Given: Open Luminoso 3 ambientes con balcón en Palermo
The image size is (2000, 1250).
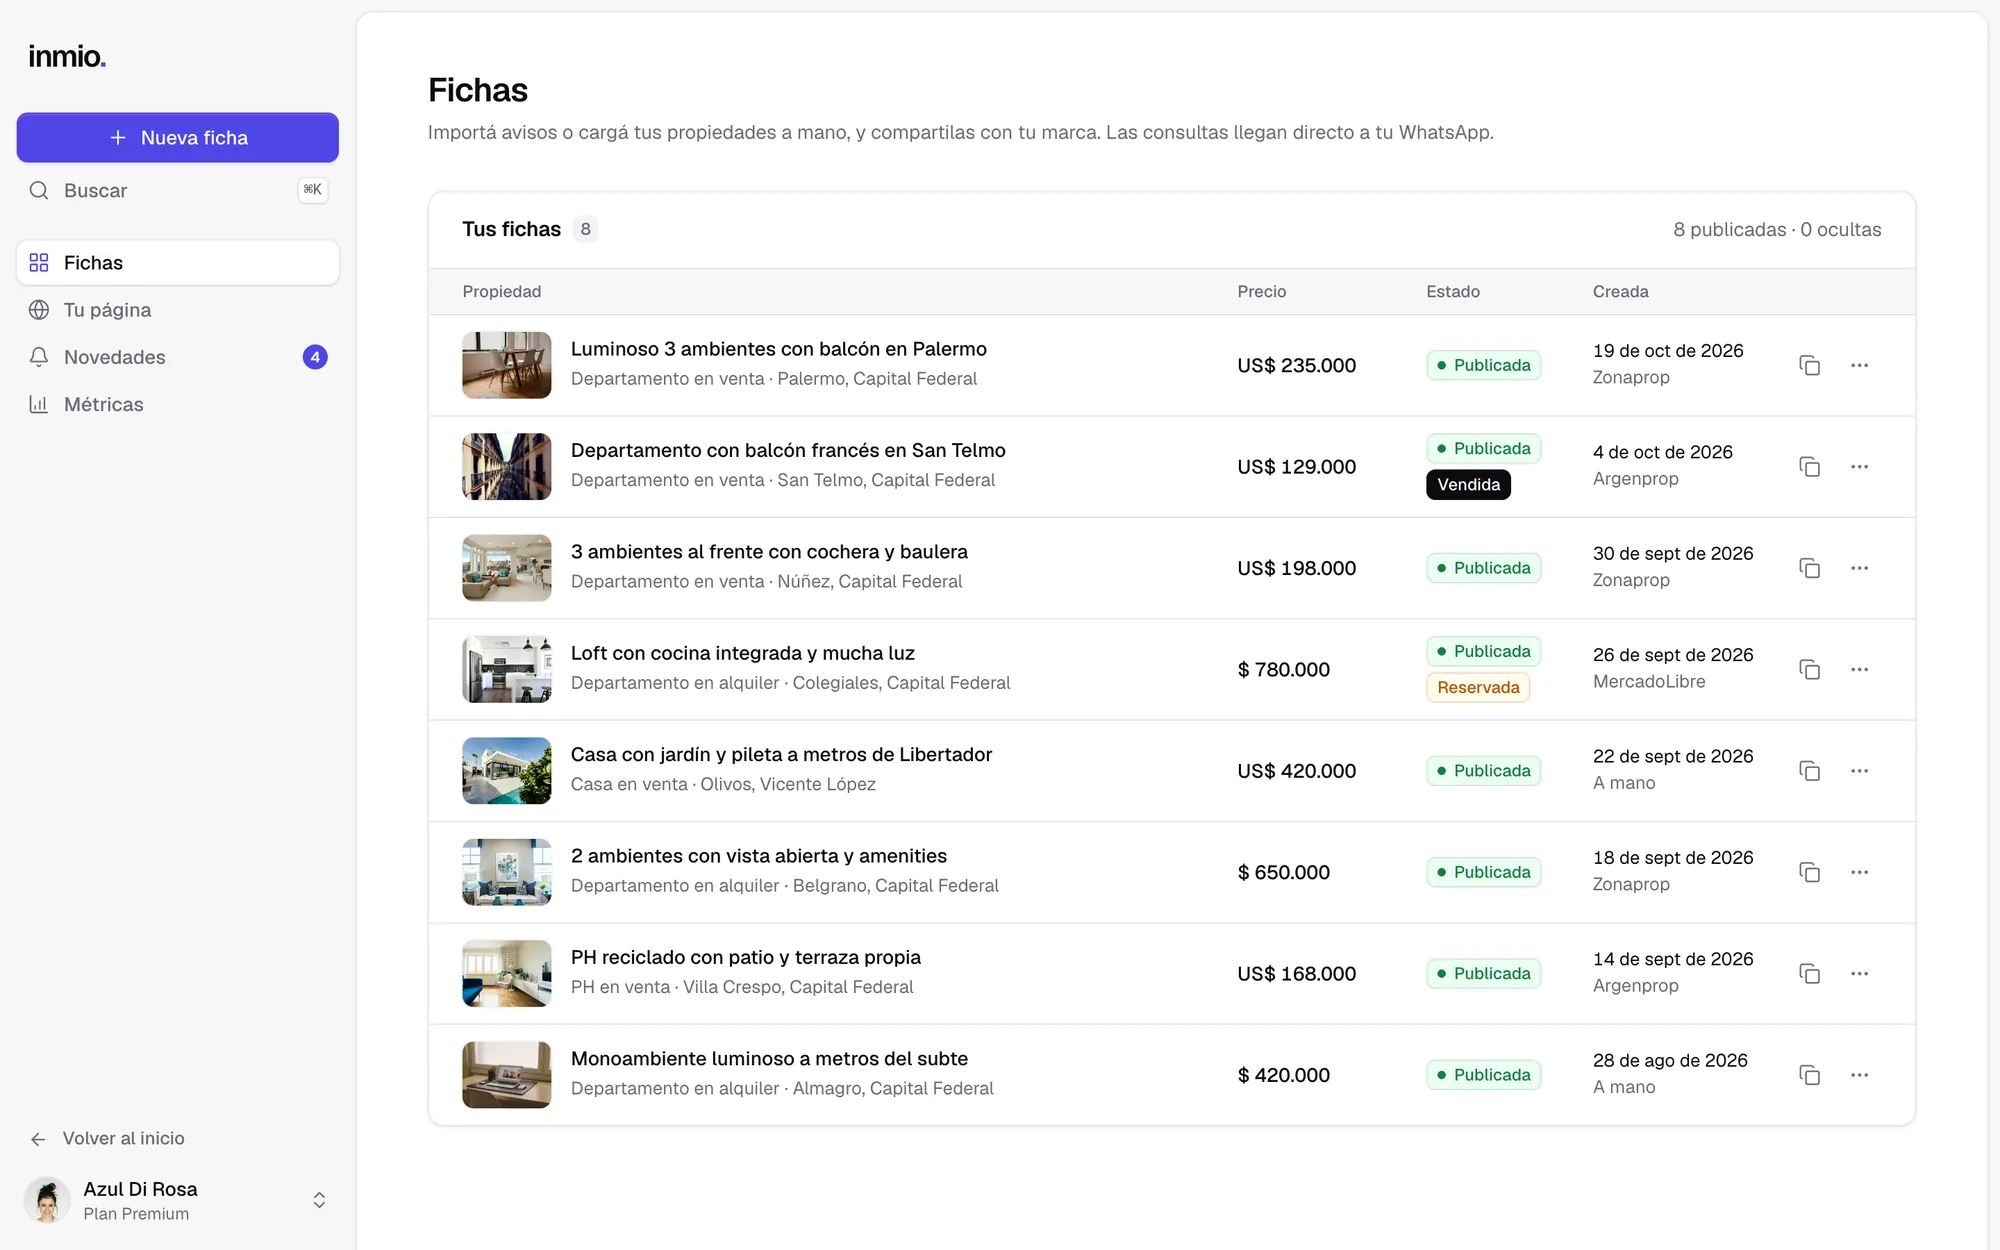Looking at the screenshot, I should 778,349.
